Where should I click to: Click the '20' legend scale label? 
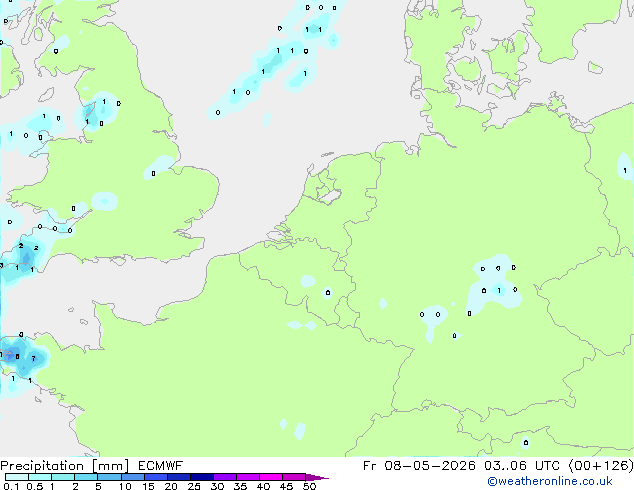coord(171,486)
